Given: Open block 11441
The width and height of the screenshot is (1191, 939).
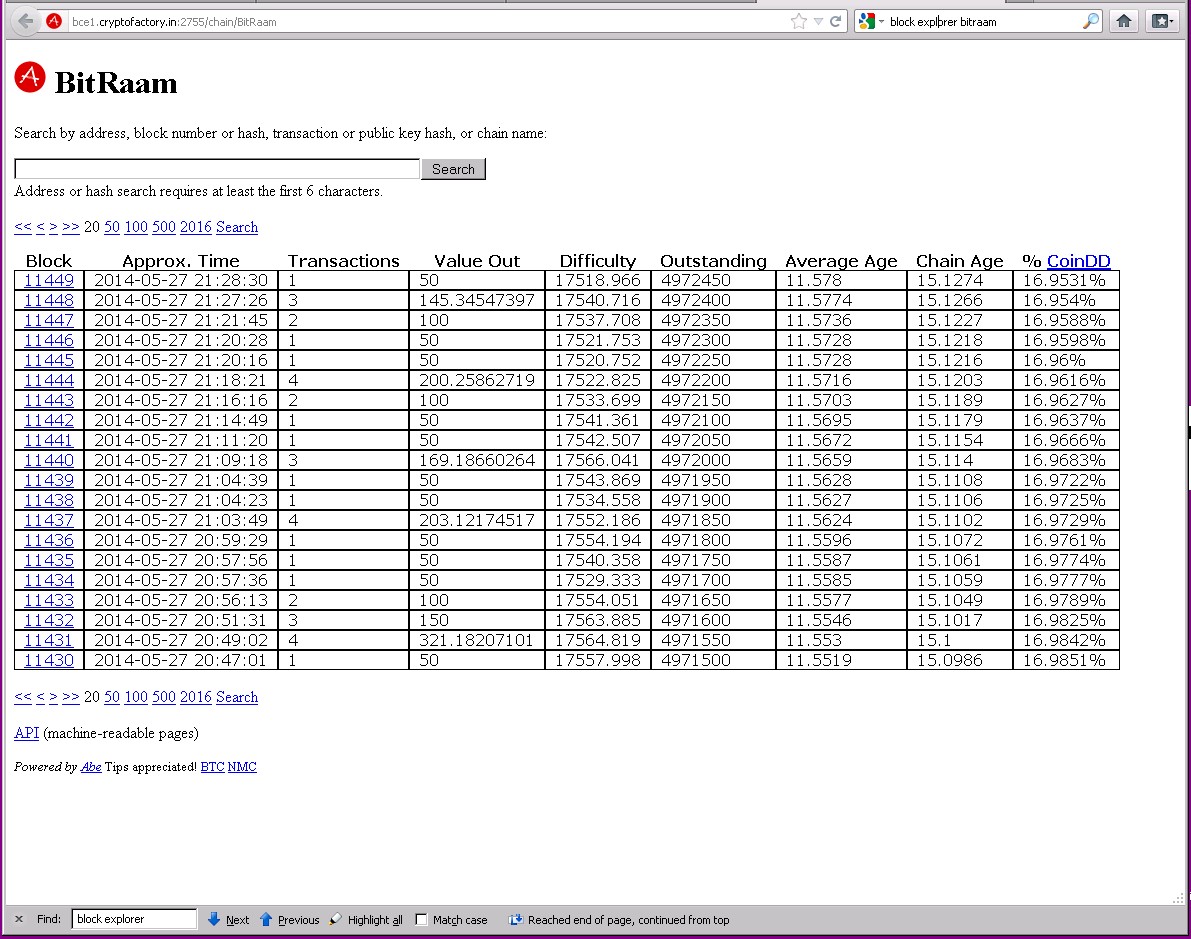Looking at the screenshot, I should coord(49,440).
